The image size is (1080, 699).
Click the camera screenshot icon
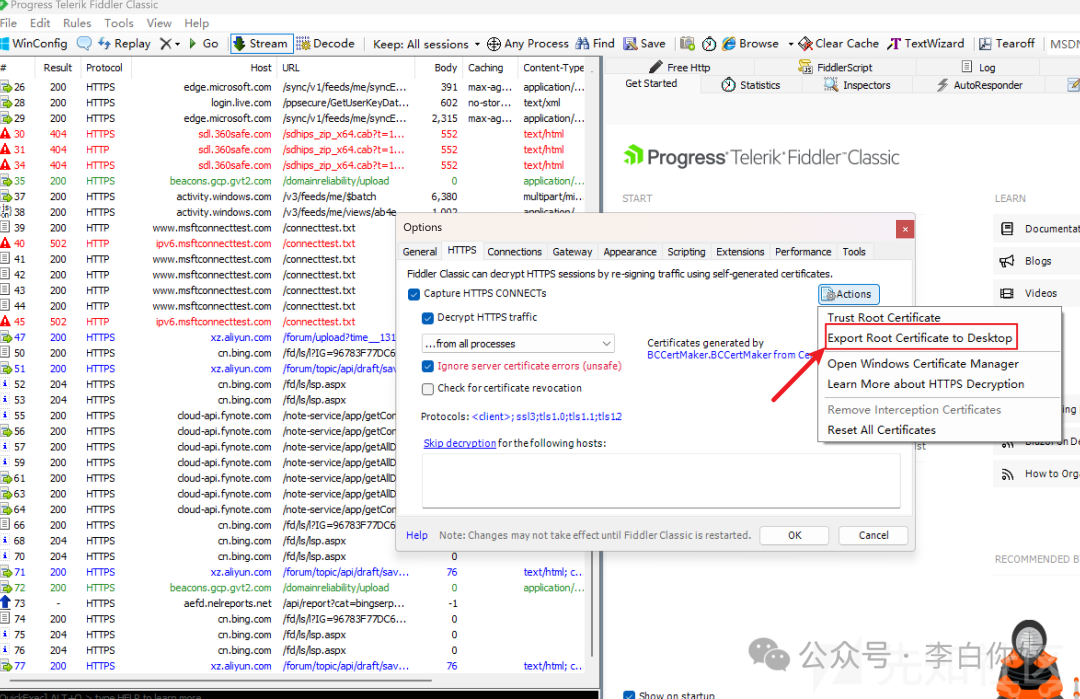click(687, 43)
